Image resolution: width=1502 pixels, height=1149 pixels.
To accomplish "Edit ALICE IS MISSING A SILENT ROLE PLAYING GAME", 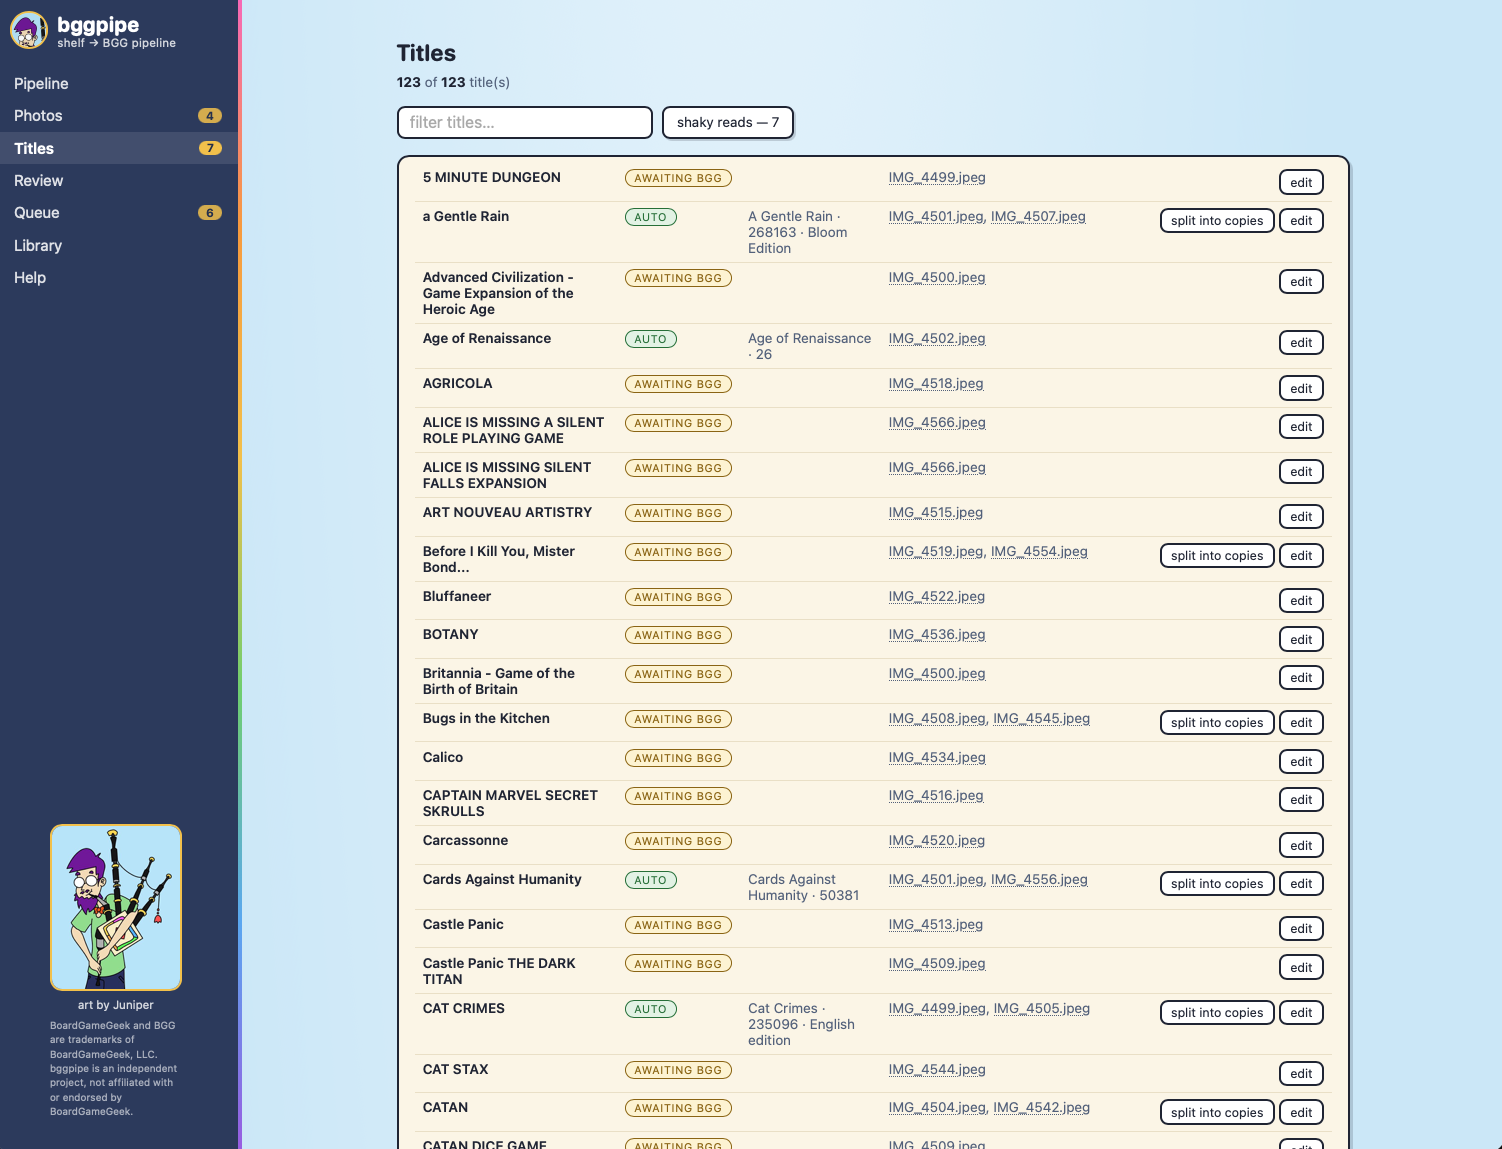I will [x=1301, y=427].
